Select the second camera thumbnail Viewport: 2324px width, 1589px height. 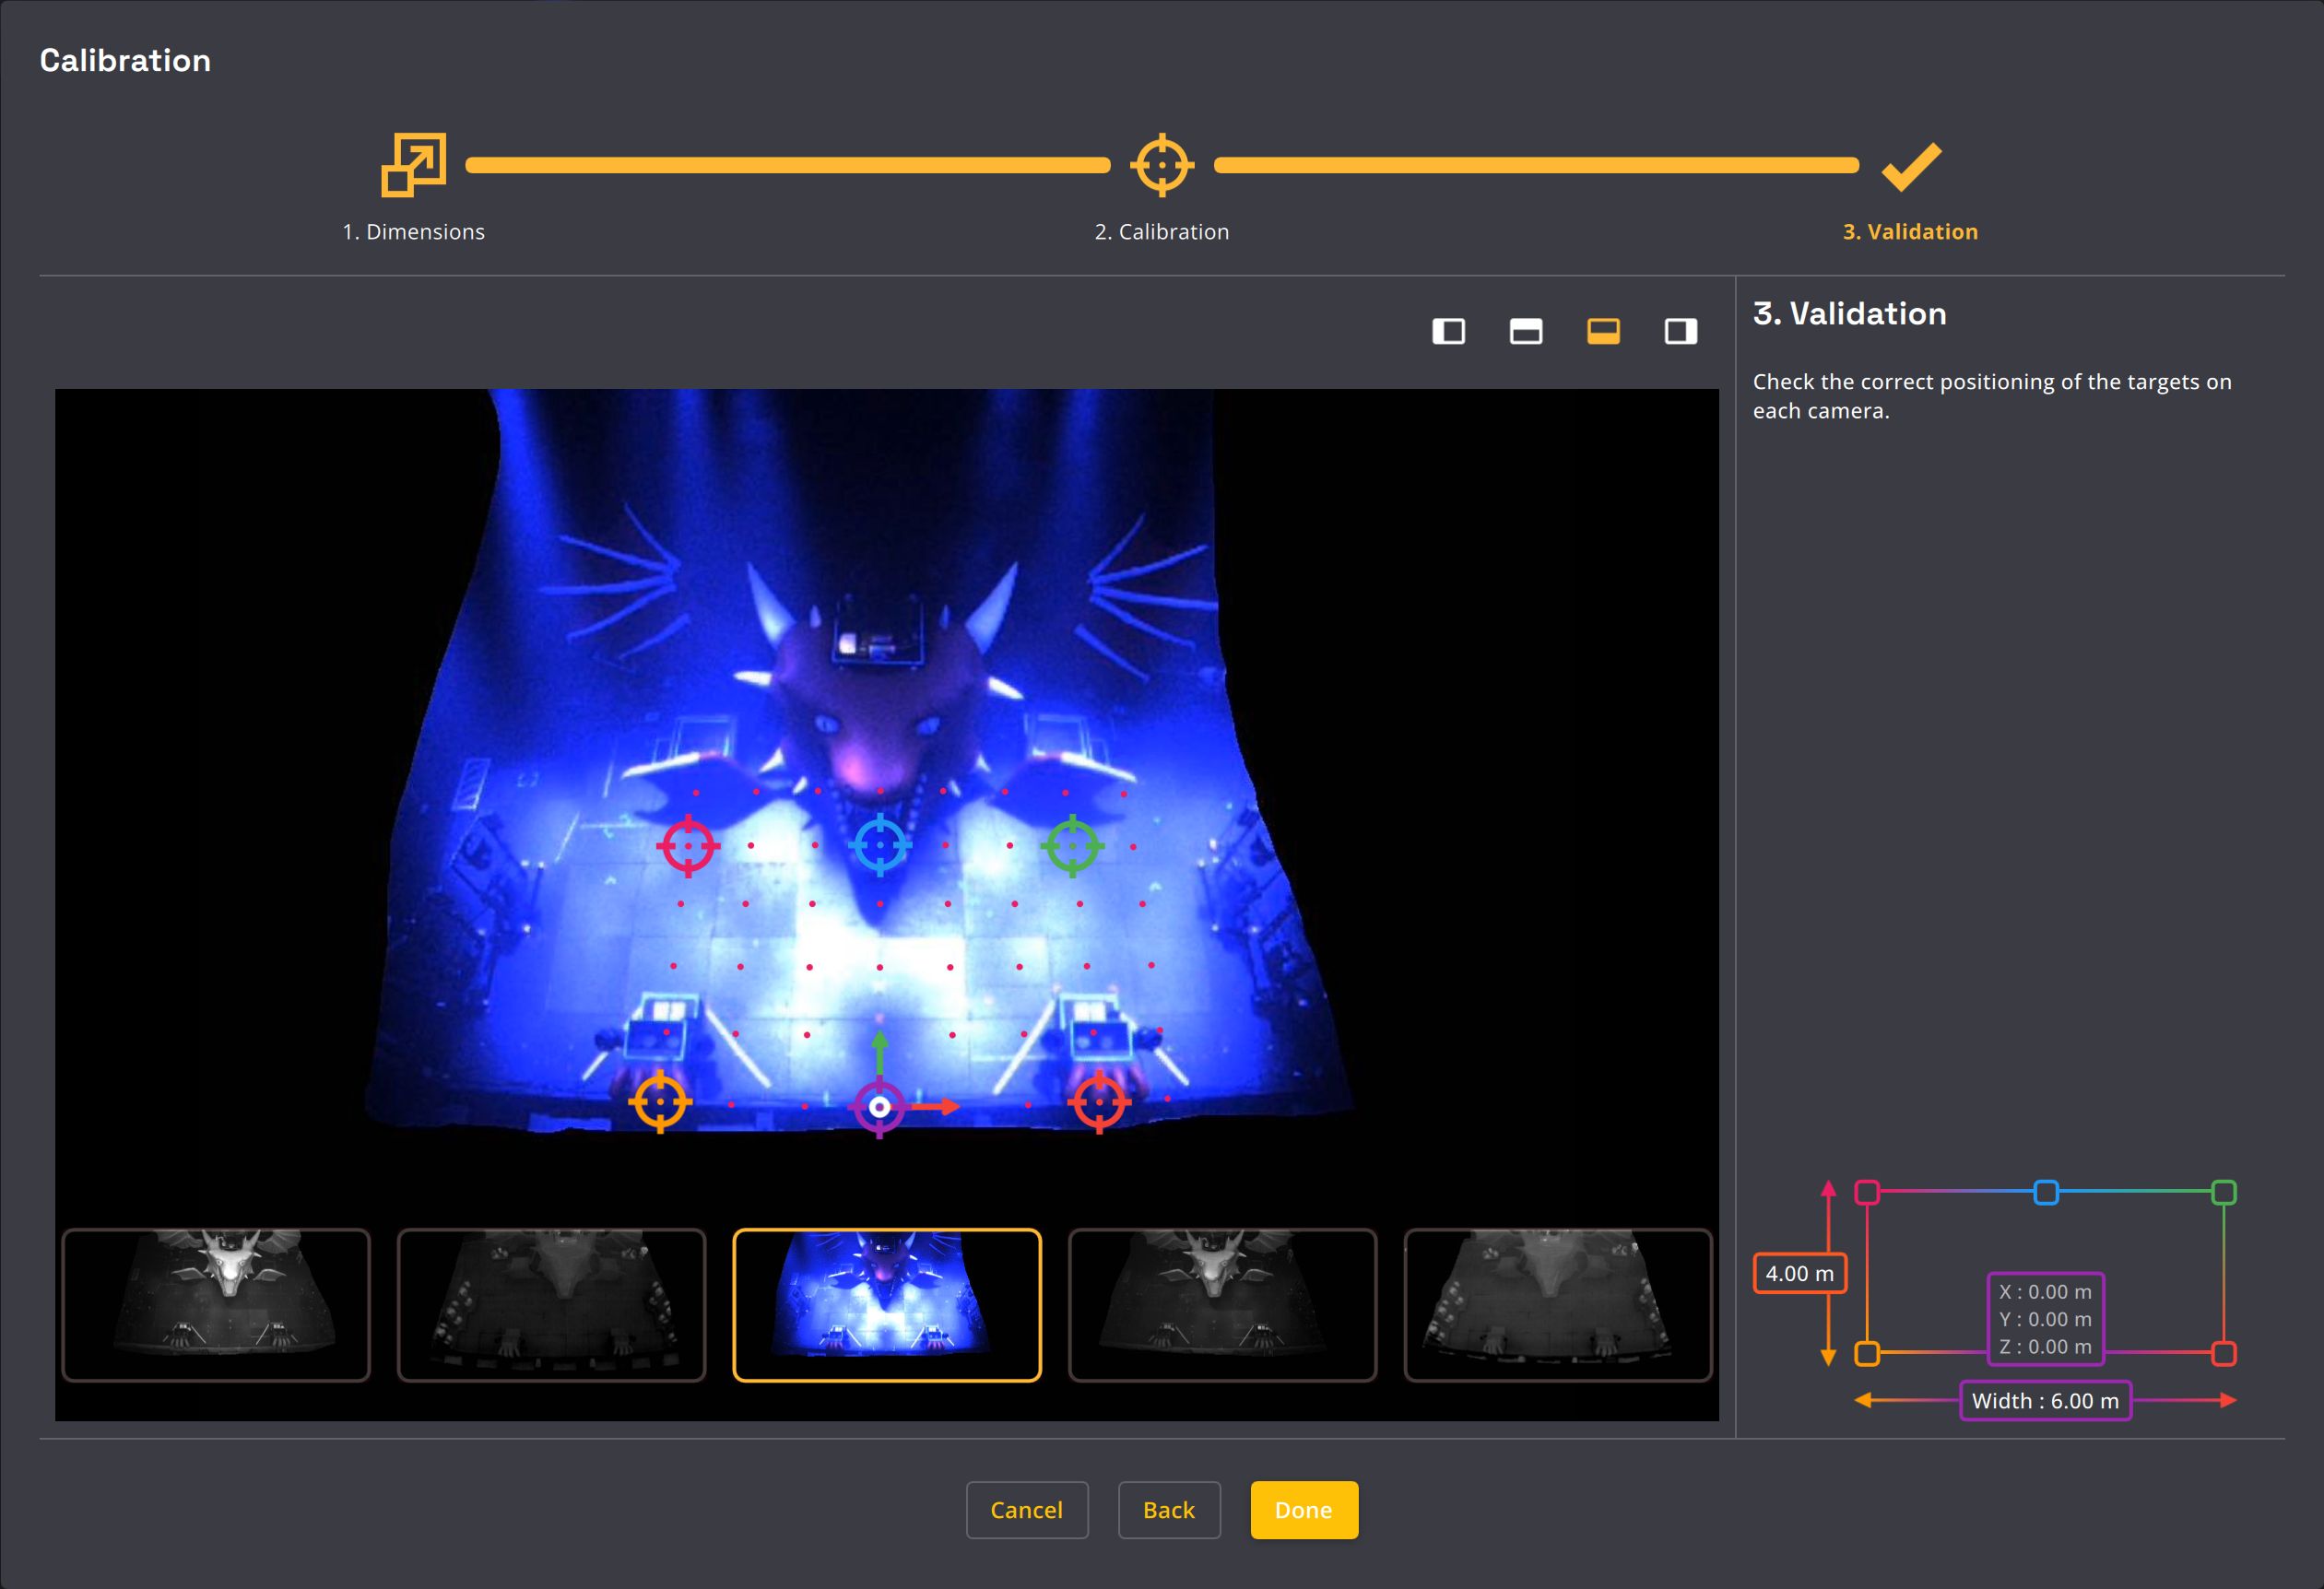coord(551,1305)
